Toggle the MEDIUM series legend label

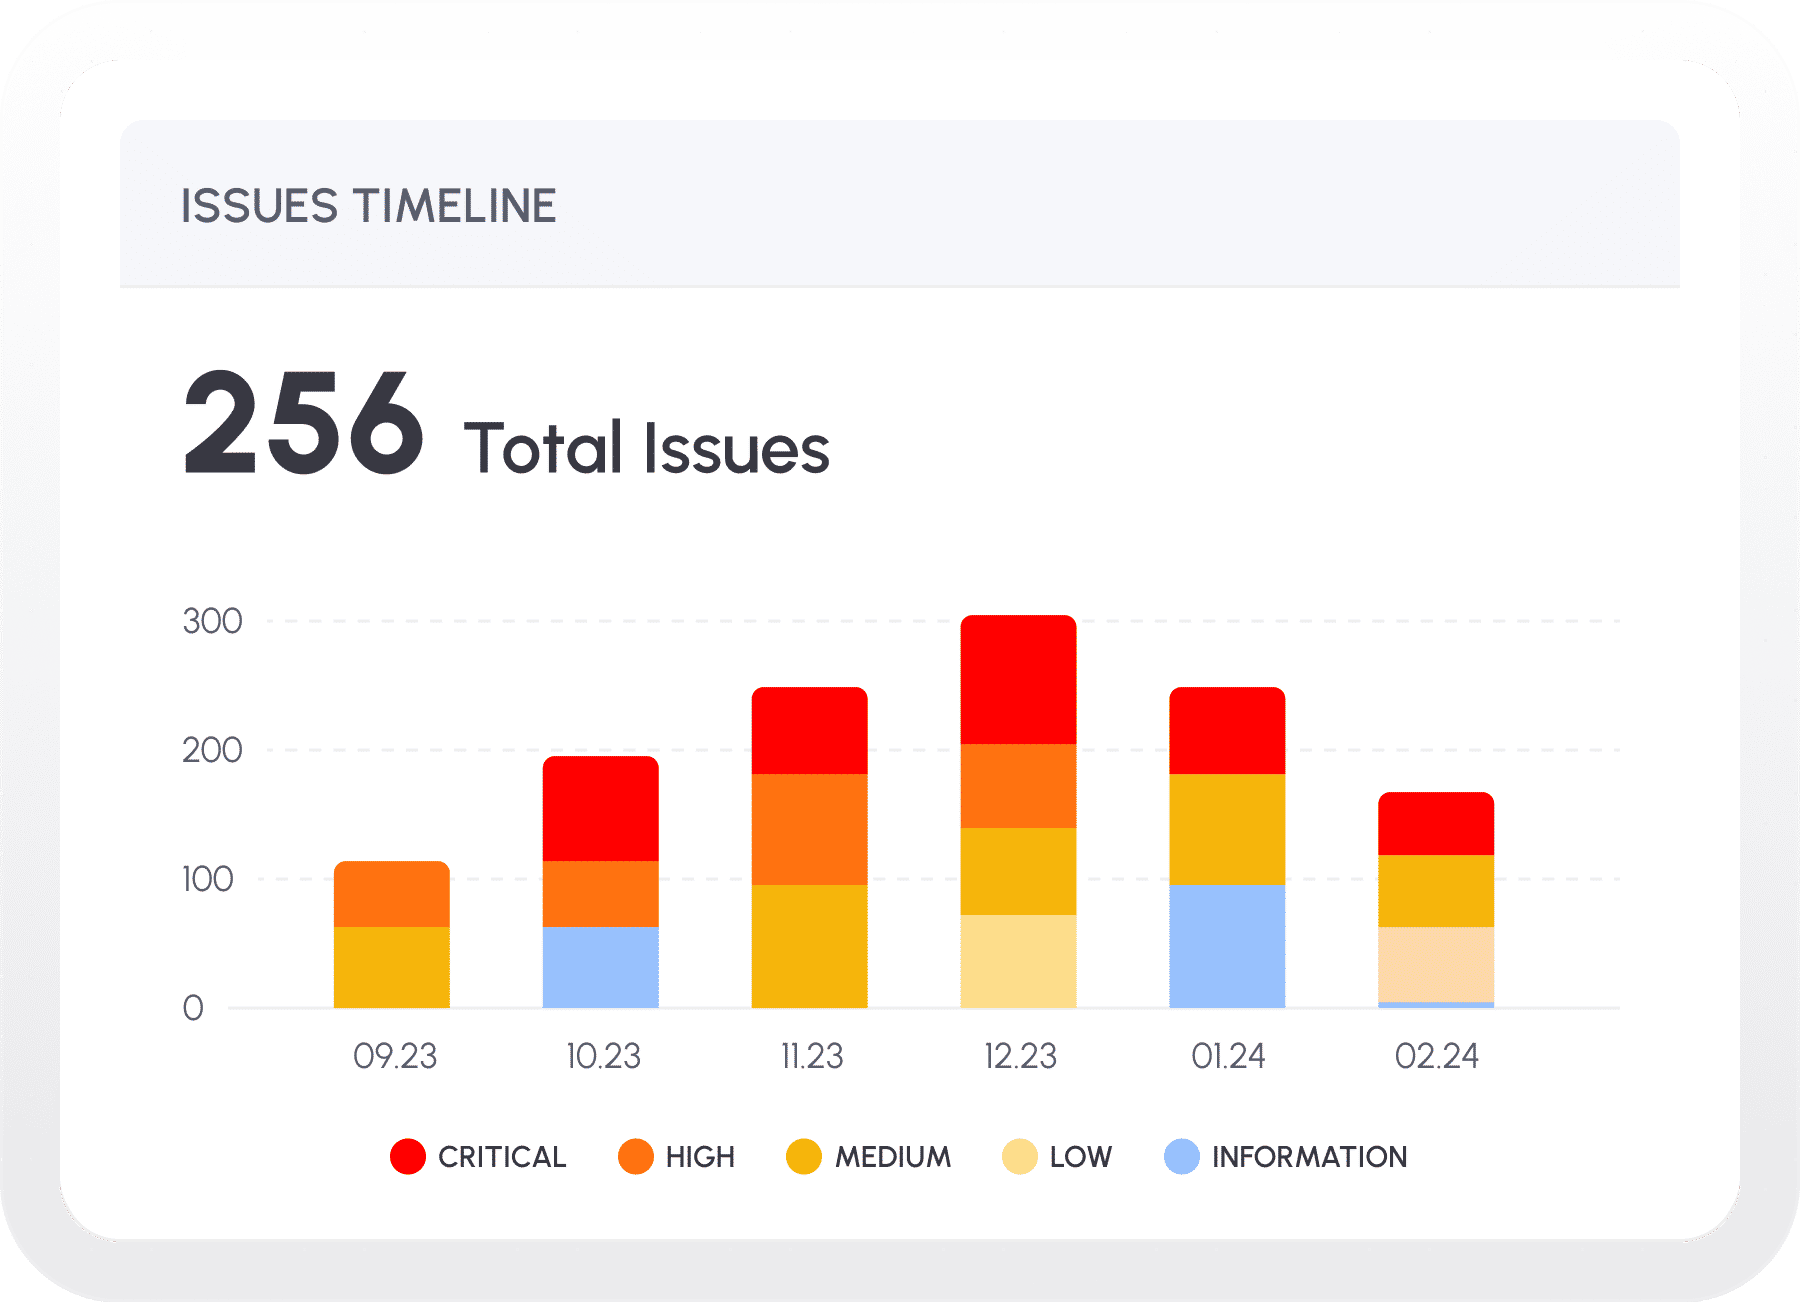[x=893, y=1157]
